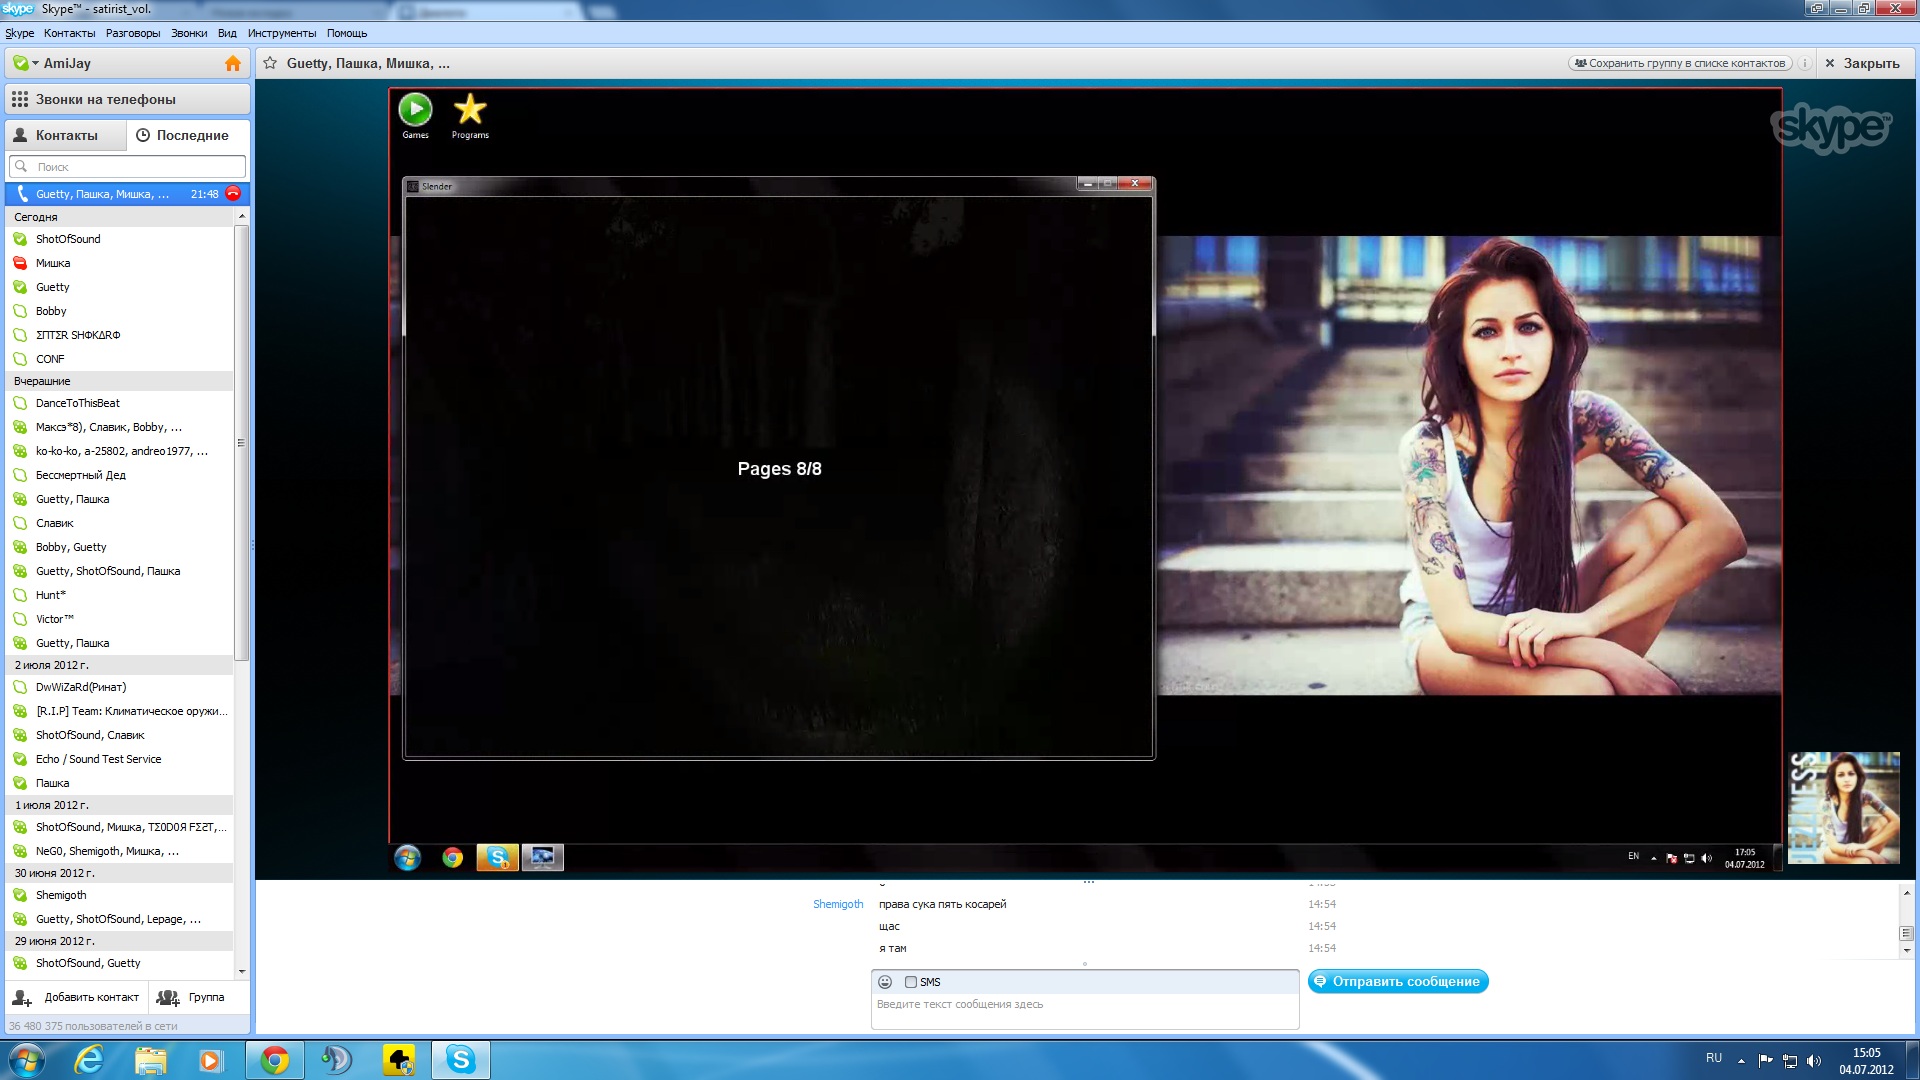Screen dimensions: 1920x1080
Task: Click own video preview thumbnail
Action: 1842,808
